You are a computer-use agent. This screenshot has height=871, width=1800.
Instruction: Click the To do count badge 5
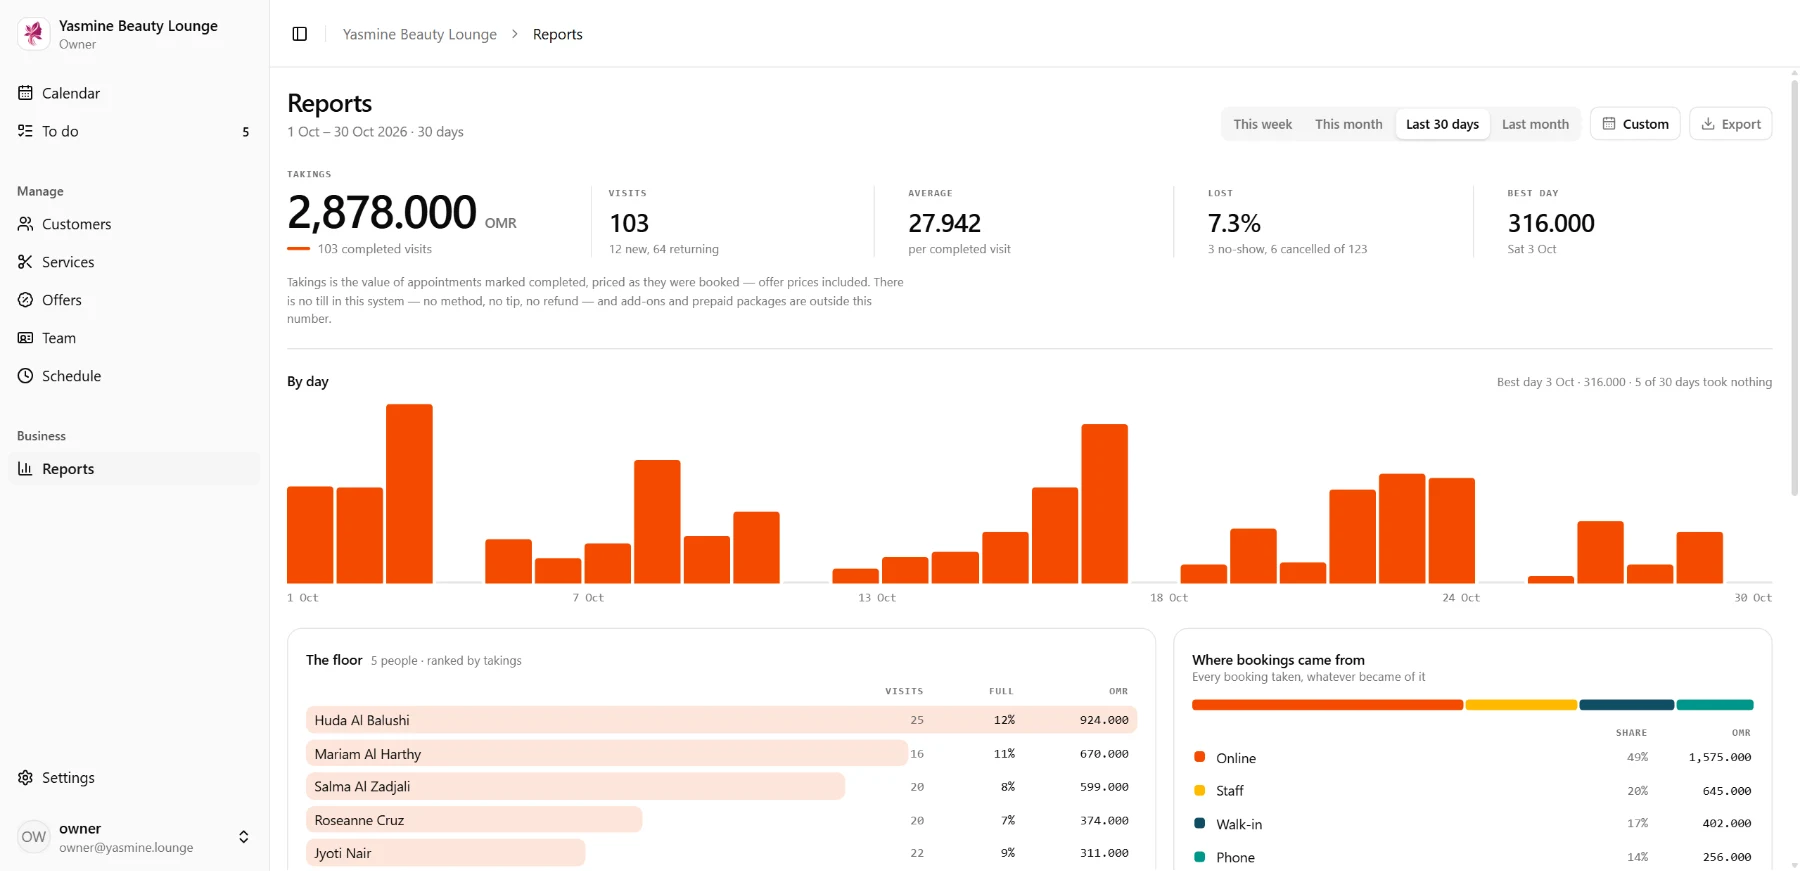pos(246,132)
